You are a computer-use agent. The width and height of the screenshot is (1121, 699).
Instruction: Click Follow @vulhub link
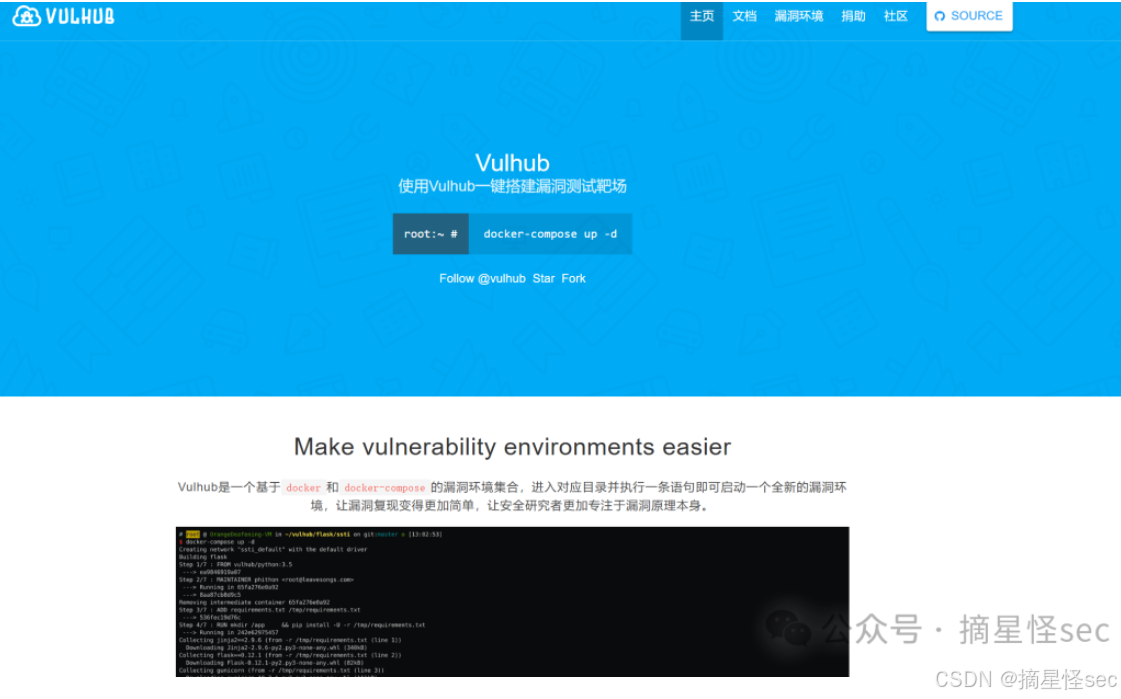[x=482, y=279]
